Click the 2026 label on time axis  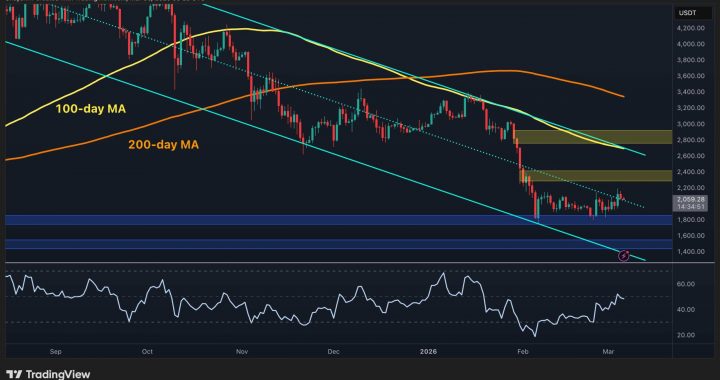pyautogui.click(x=429, y=352)
